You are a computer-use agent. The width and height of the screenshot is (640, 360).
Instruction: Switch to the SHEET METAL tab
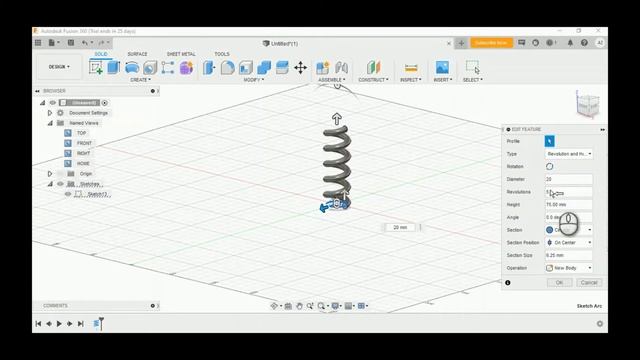[181, 54]
